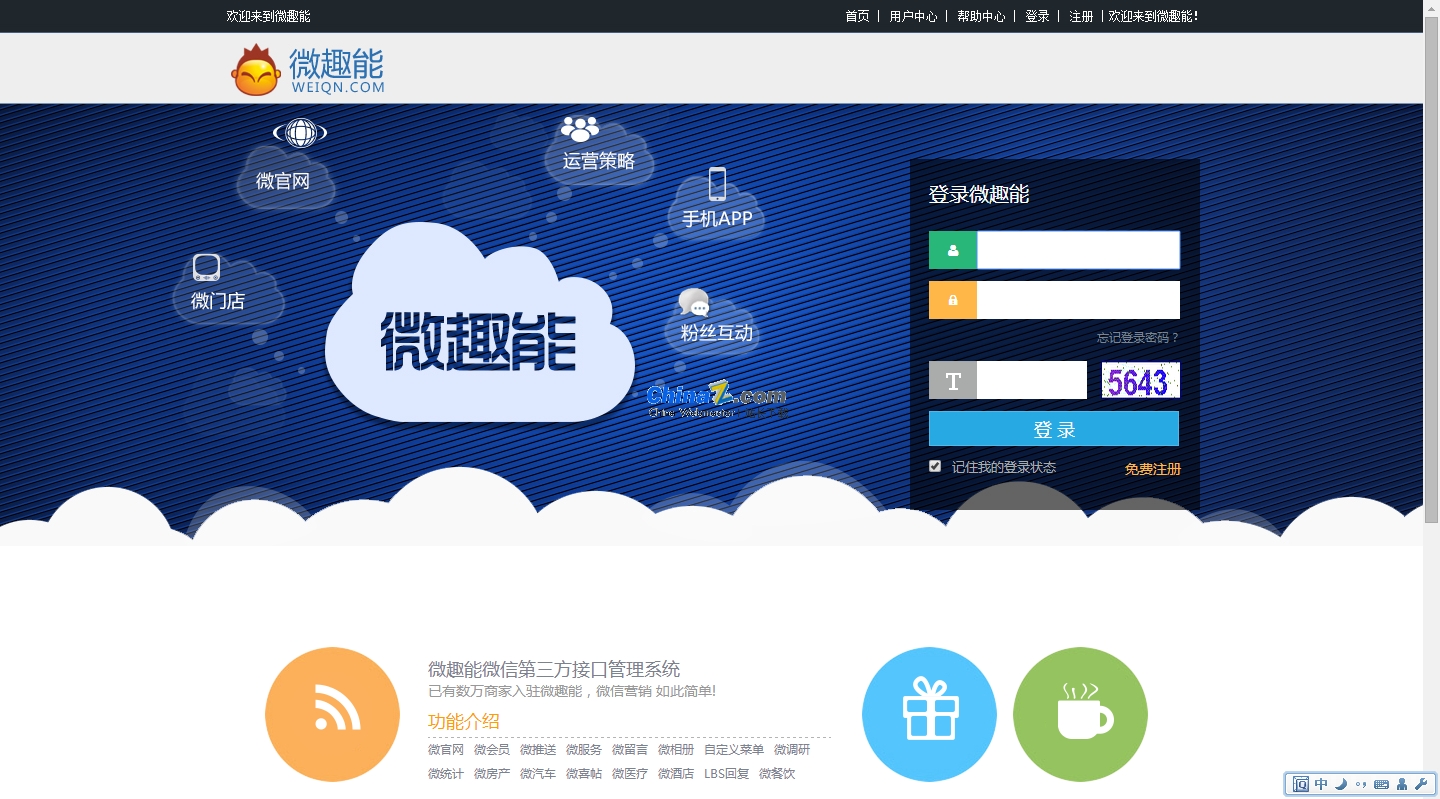The width and height of the screenshot is (1440, 799).
Task: Click the 微统计 feature link
Action: [446, 774]
